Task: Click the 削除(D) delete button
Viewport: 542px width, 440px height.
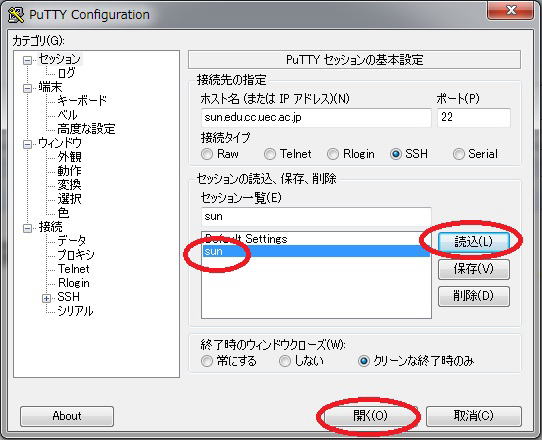Action: point(474,296)
